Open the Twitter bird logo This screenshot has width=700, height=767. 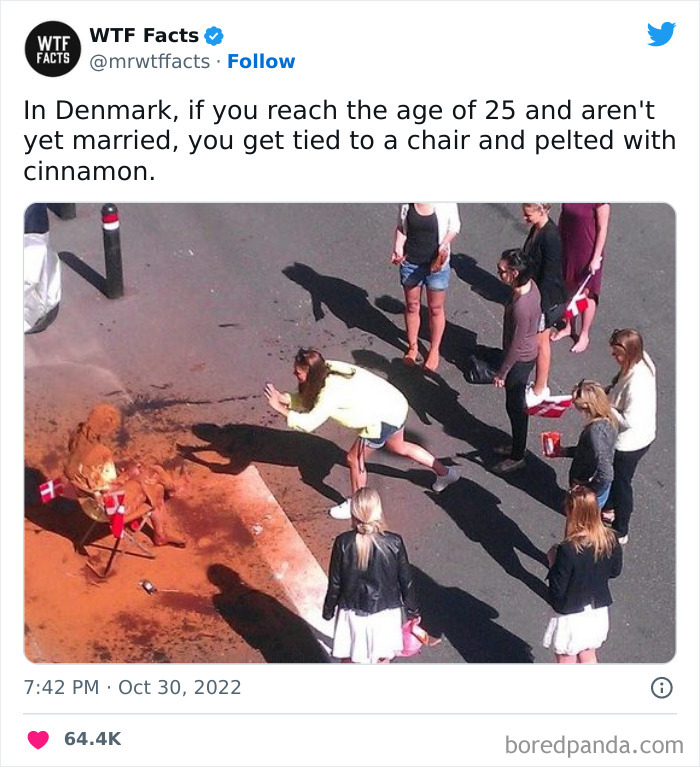pos(660,34)
